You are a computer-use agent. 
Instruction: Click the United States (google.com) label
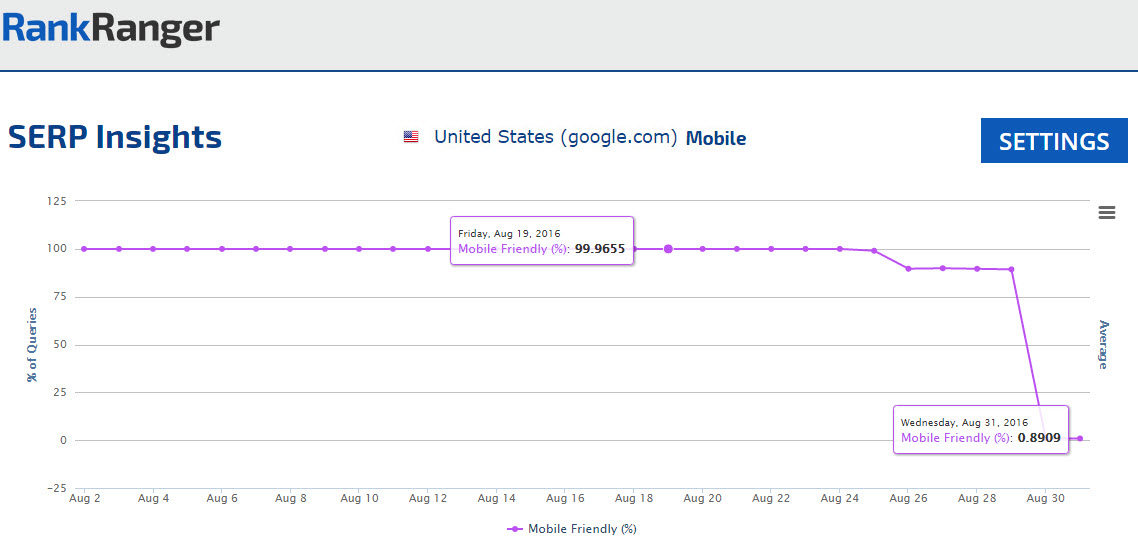coord(555,137)
